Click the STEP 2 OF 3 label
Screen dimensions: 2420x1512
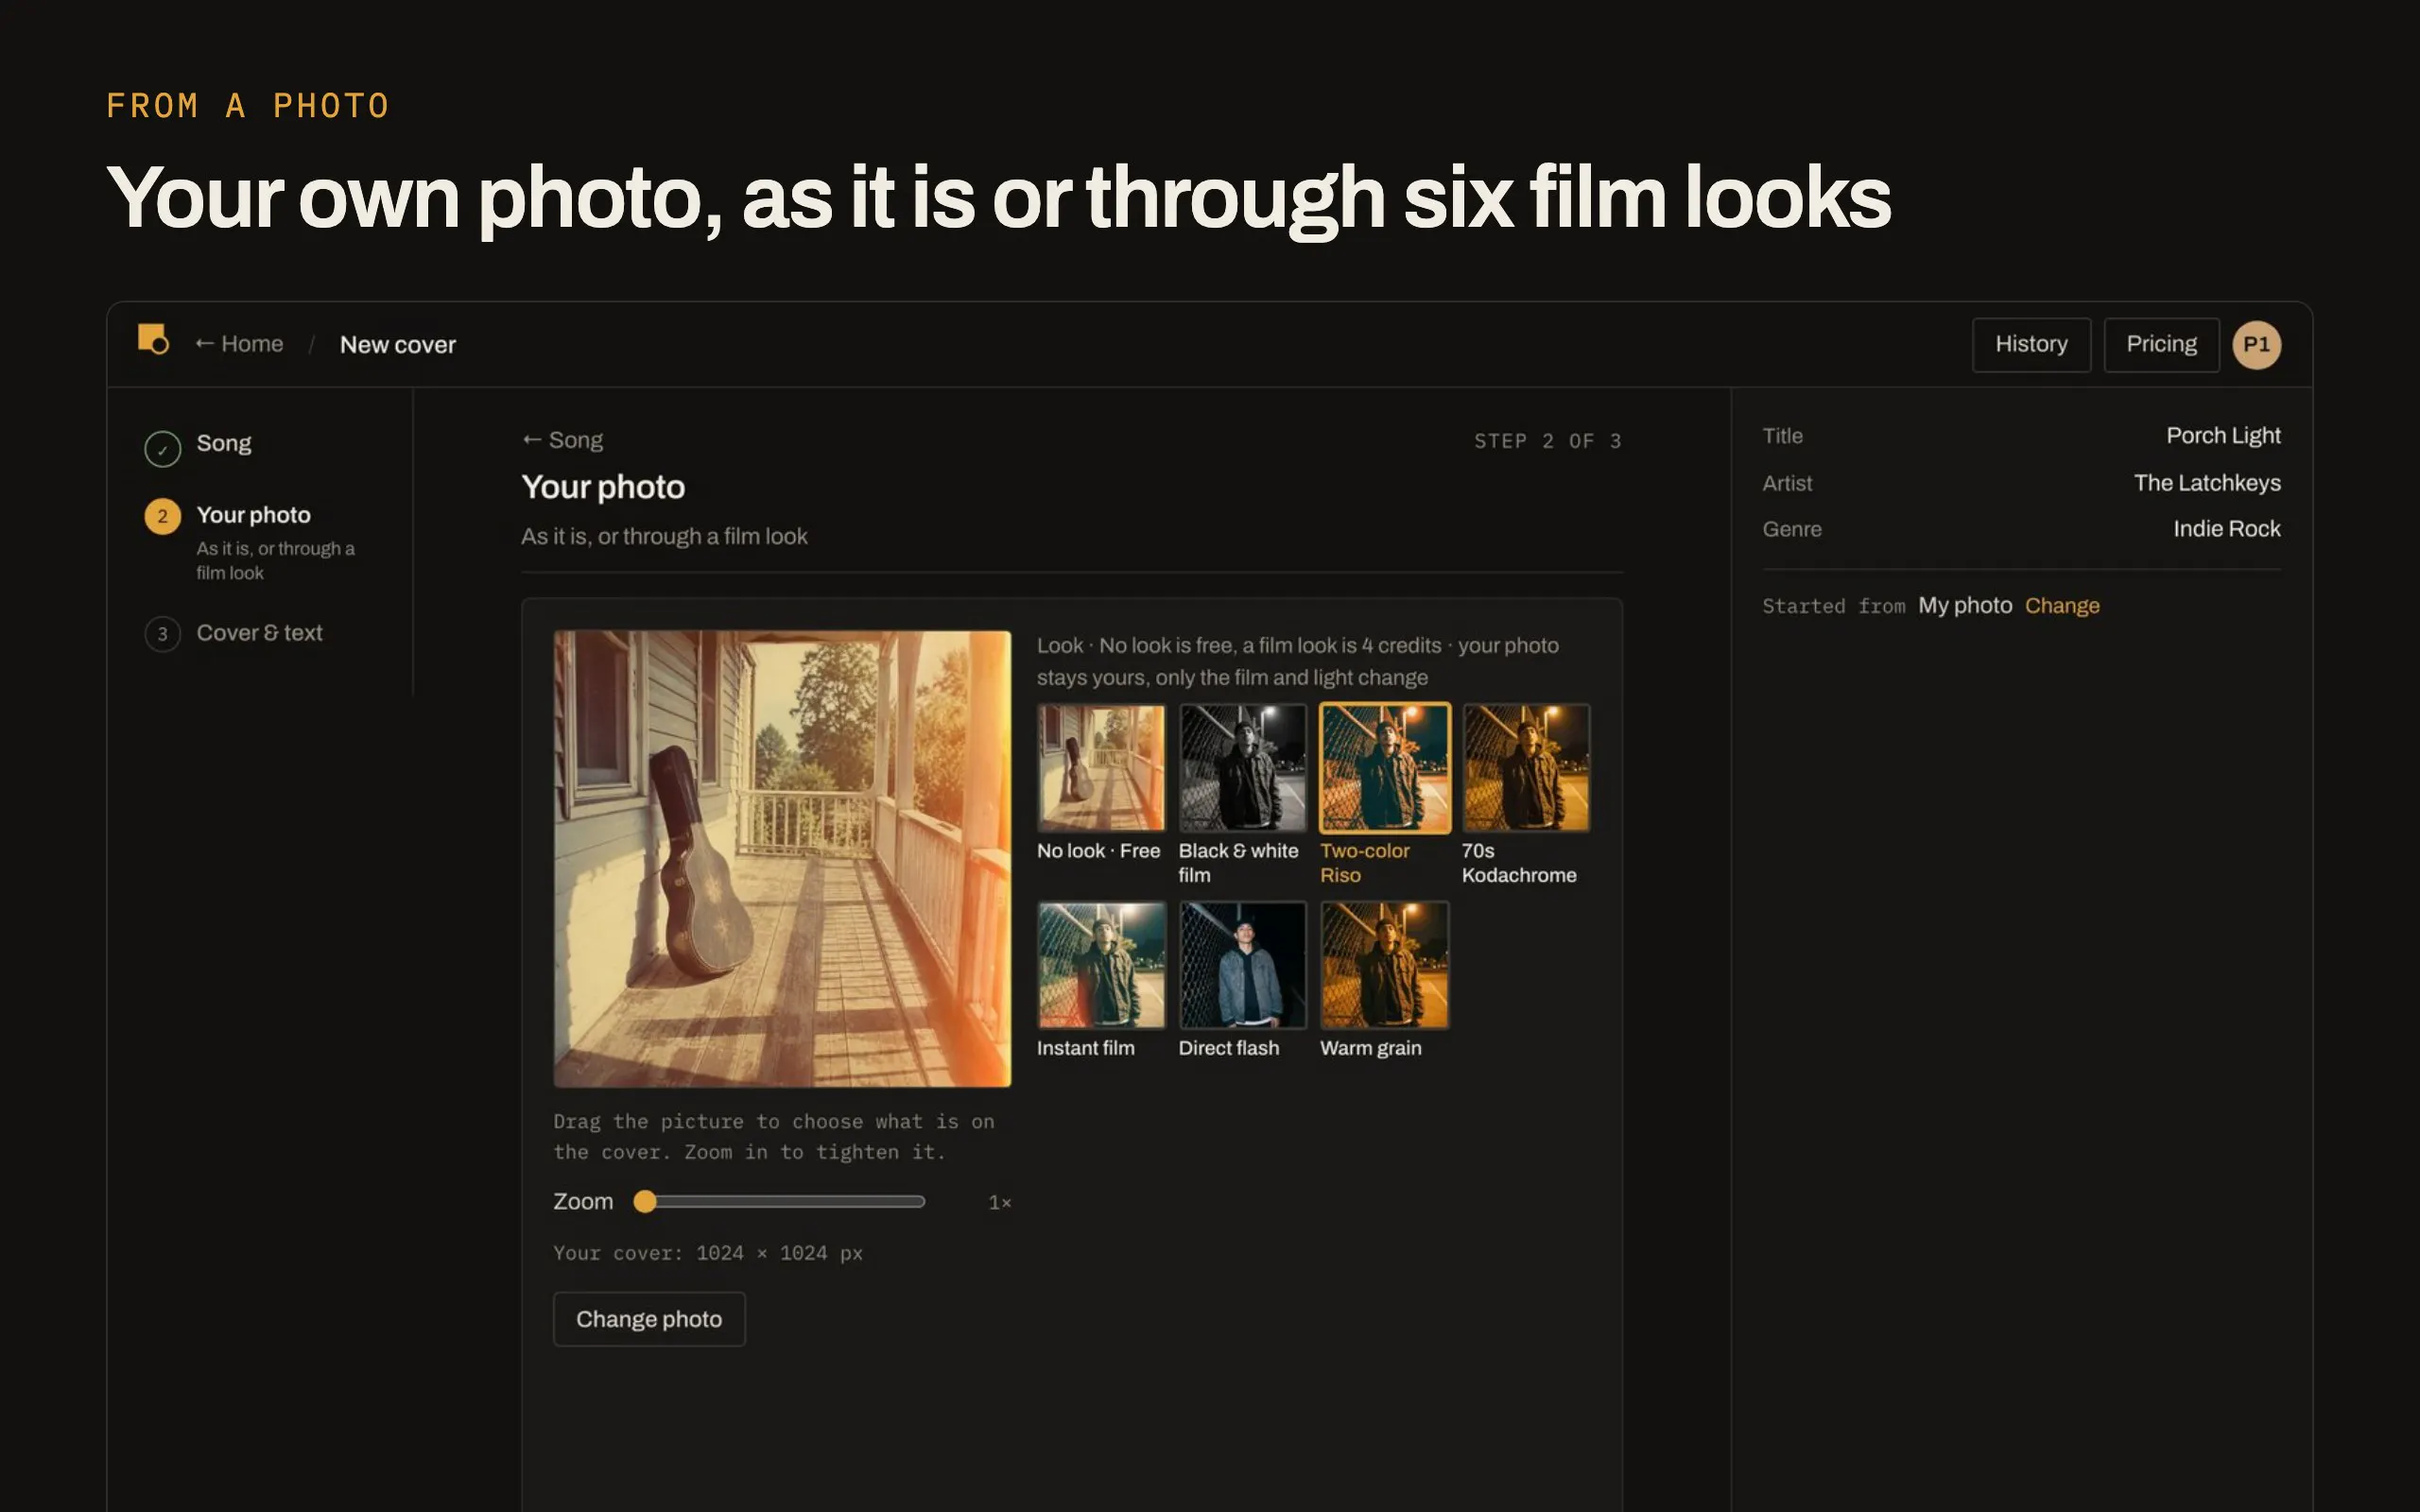point(1547,441)
